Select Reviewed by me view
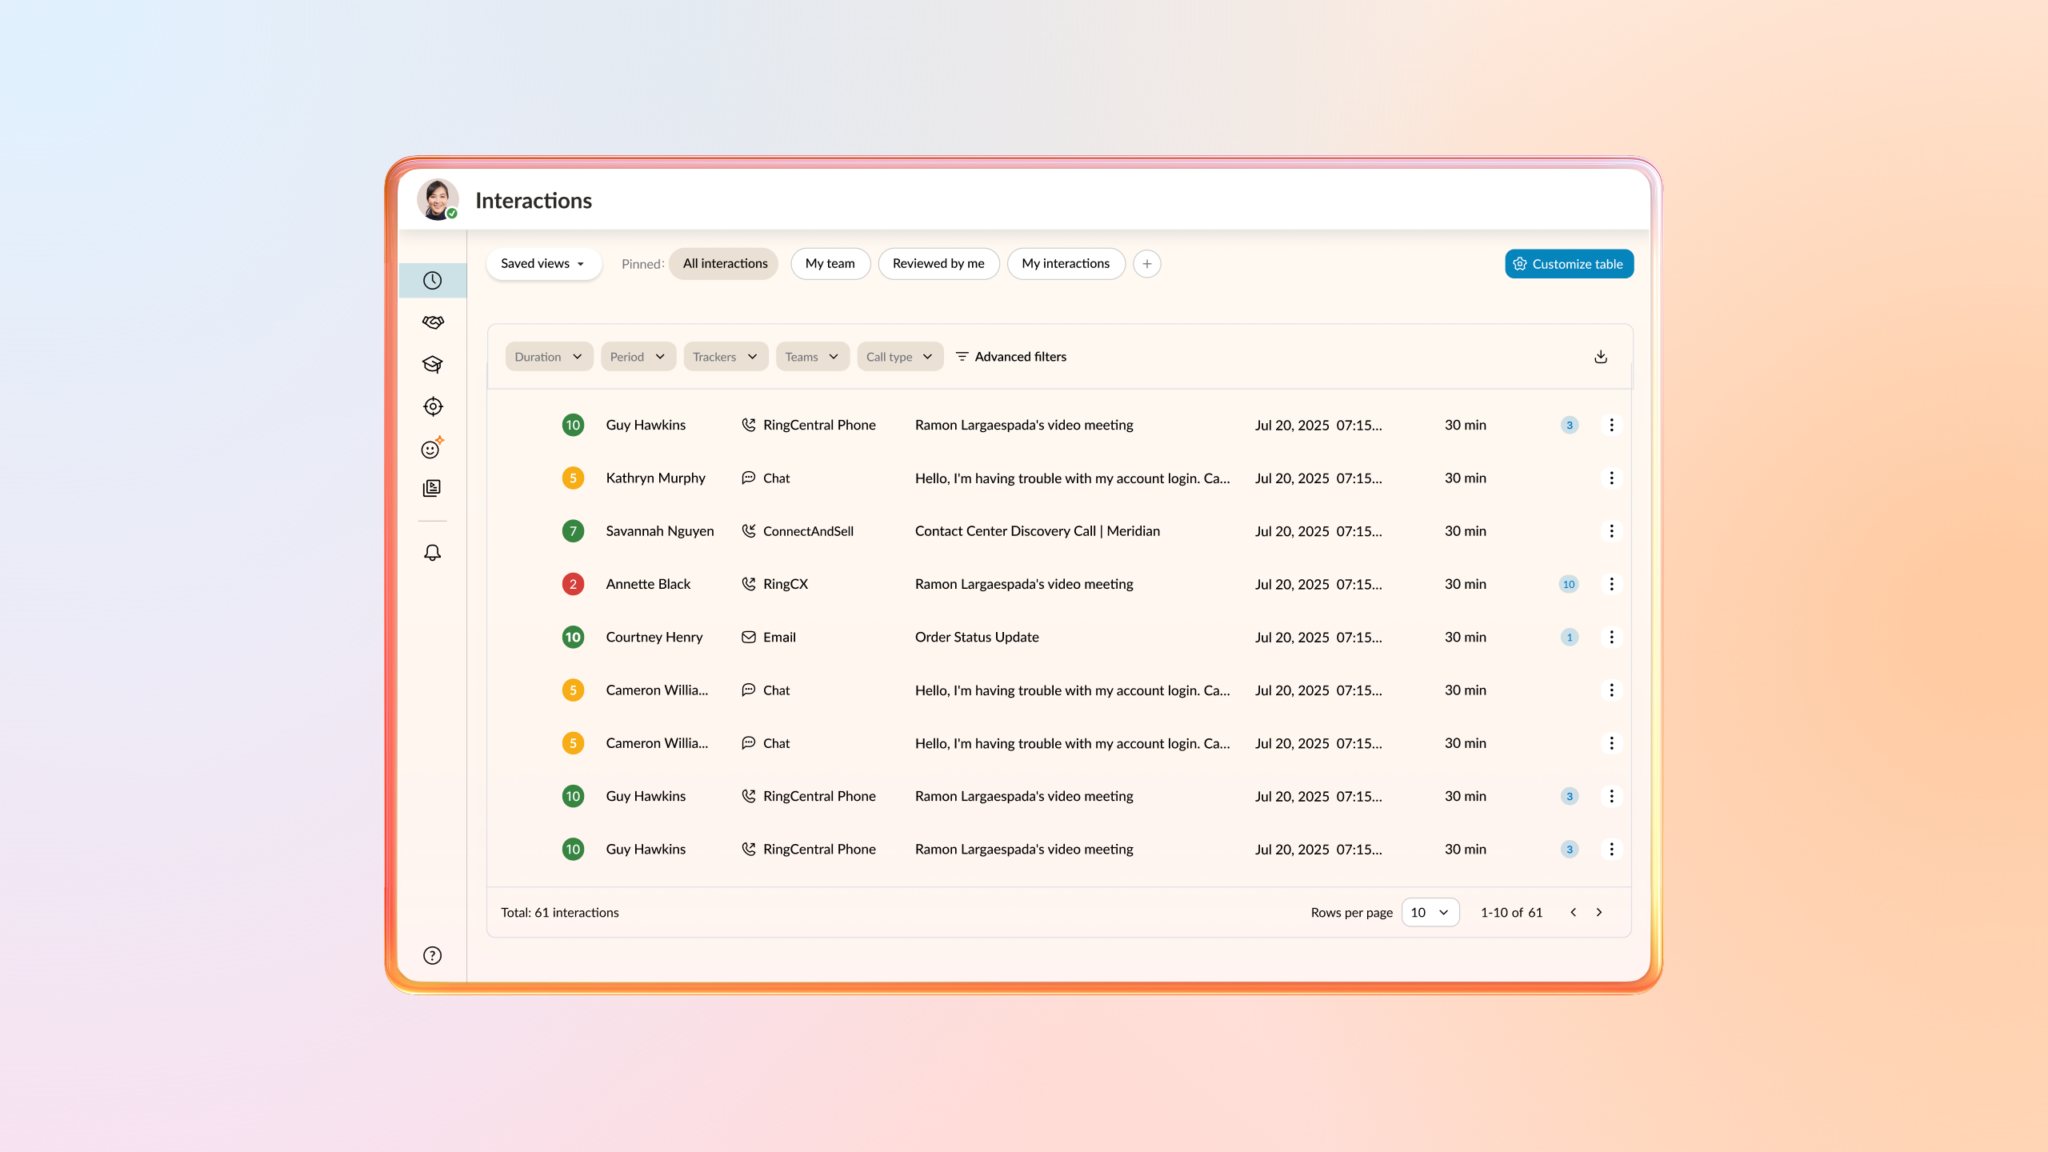2048x1152 pixels. (x=938, y=264)
